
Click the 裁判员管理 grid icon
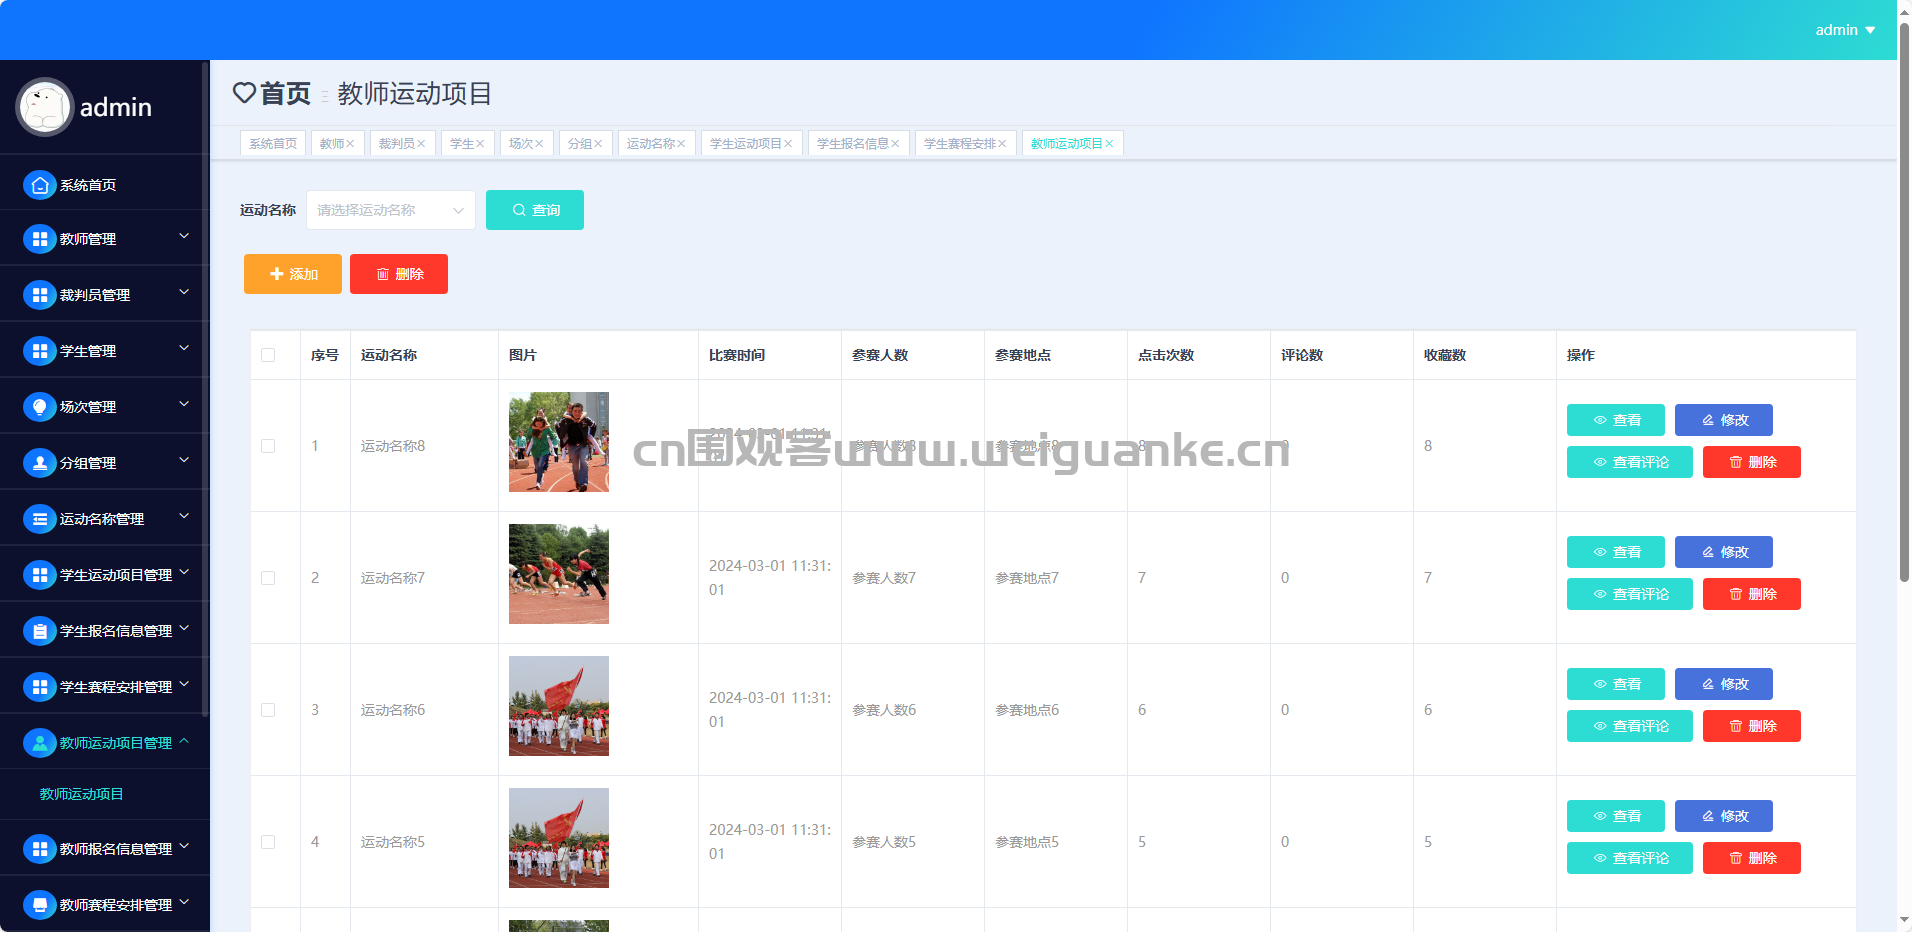coord(40,295)
